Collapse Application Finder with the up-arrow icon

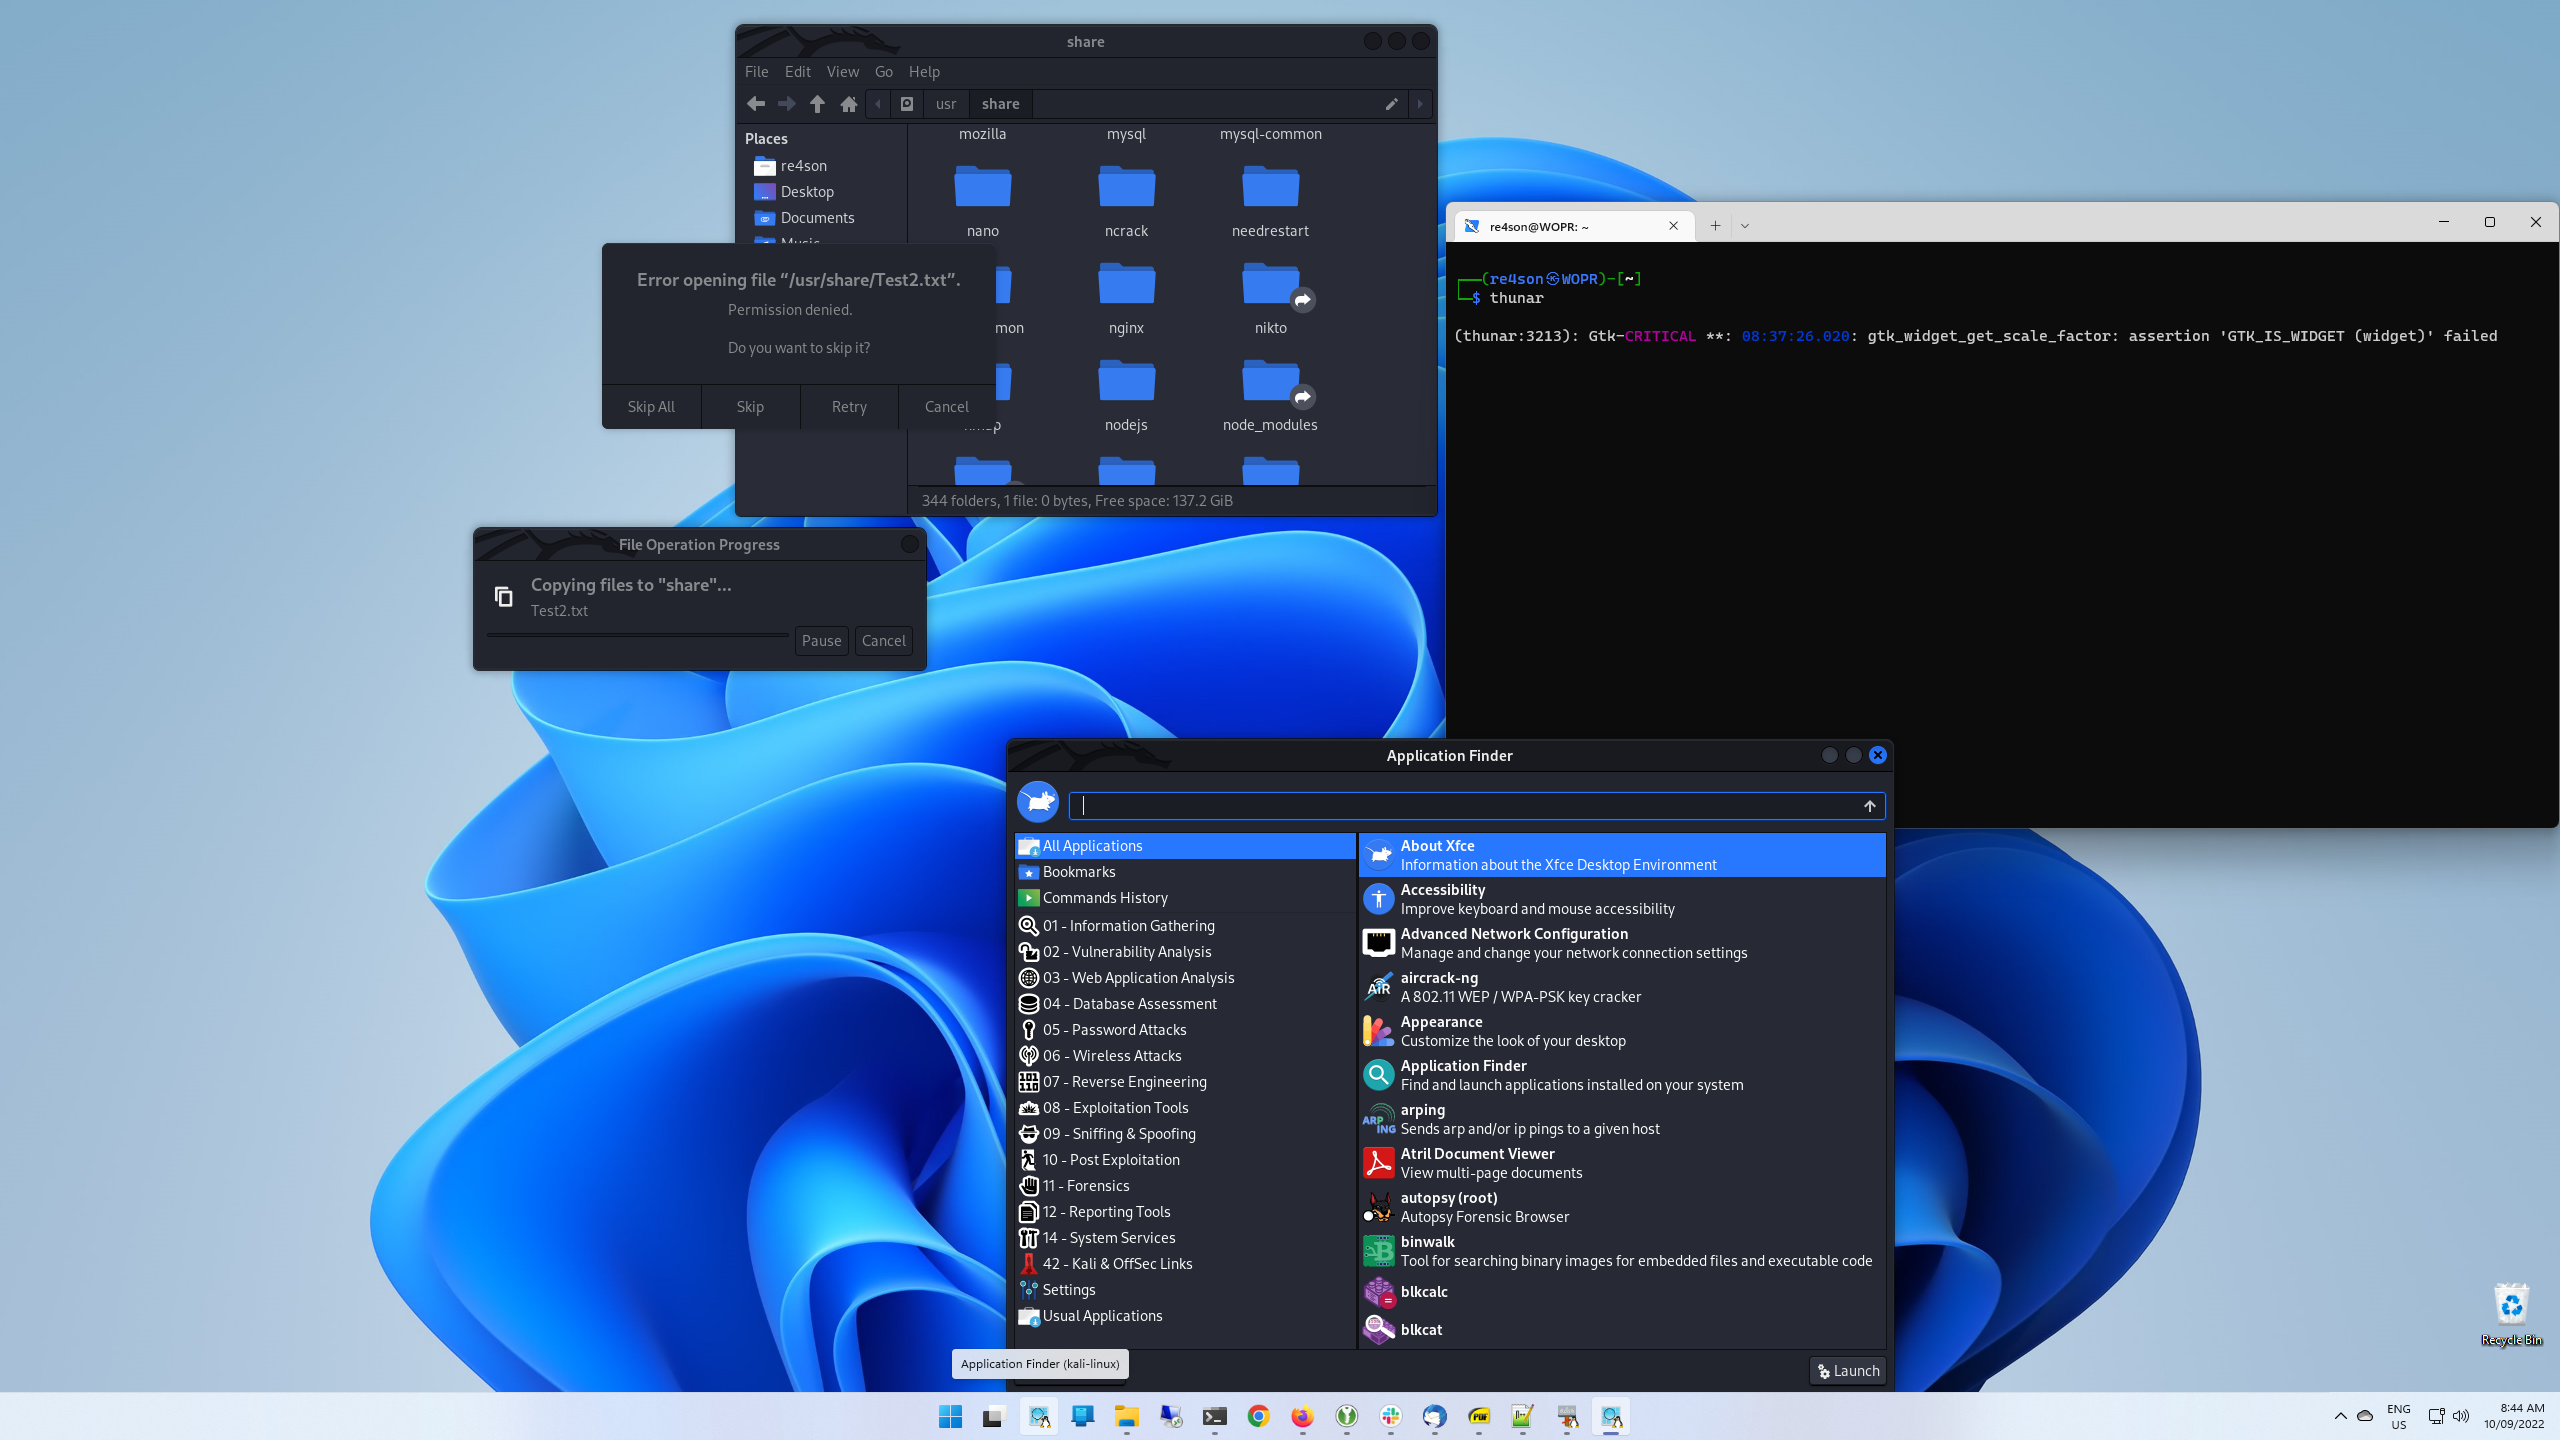tap(1869, 806)
